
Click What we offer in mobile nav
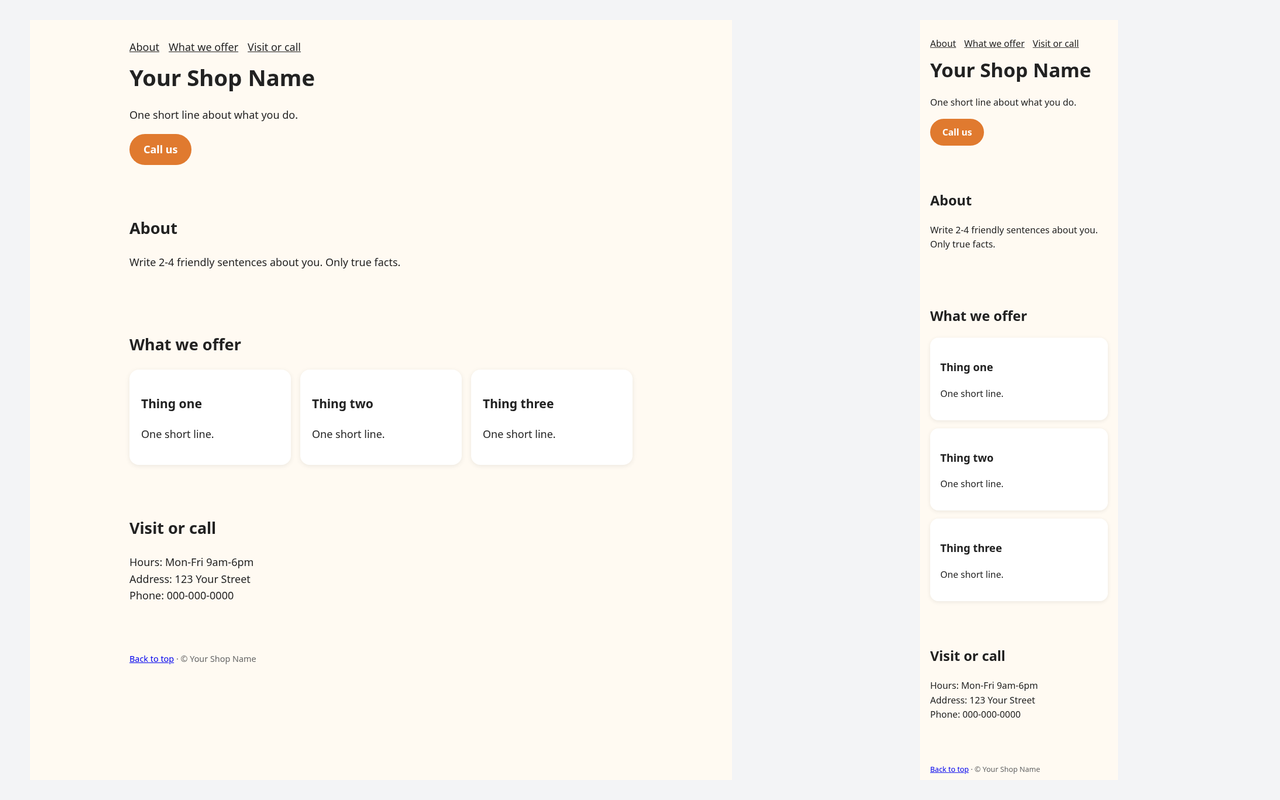tap(994, 43)
